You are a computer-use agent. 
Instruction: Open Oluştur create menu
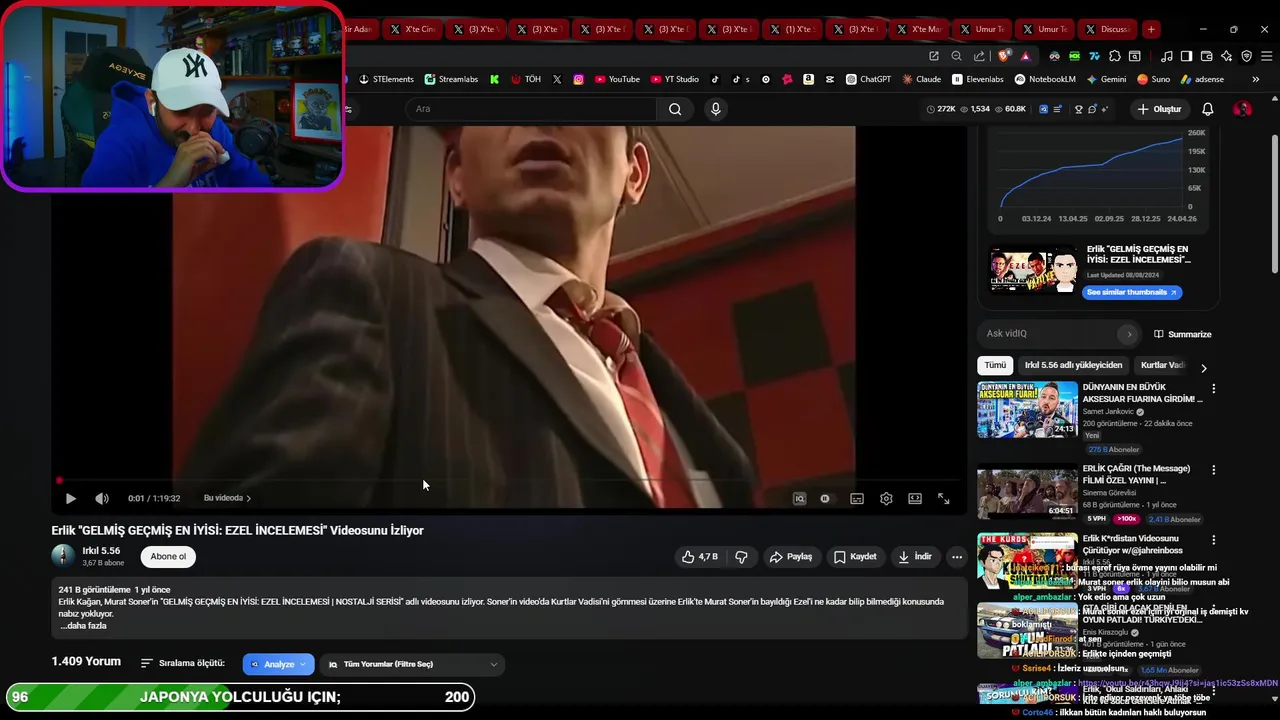click(x=1159, y=109)
